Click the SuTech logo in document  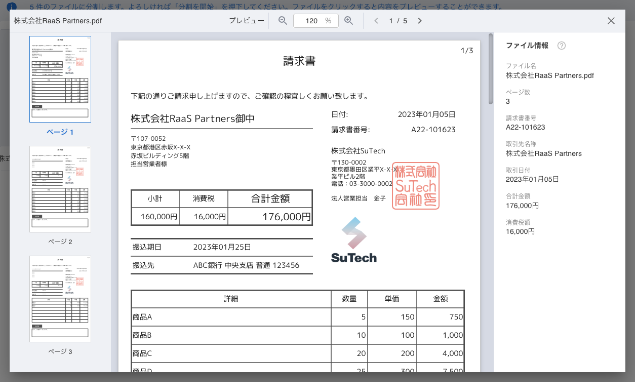(x=354, y=240)
